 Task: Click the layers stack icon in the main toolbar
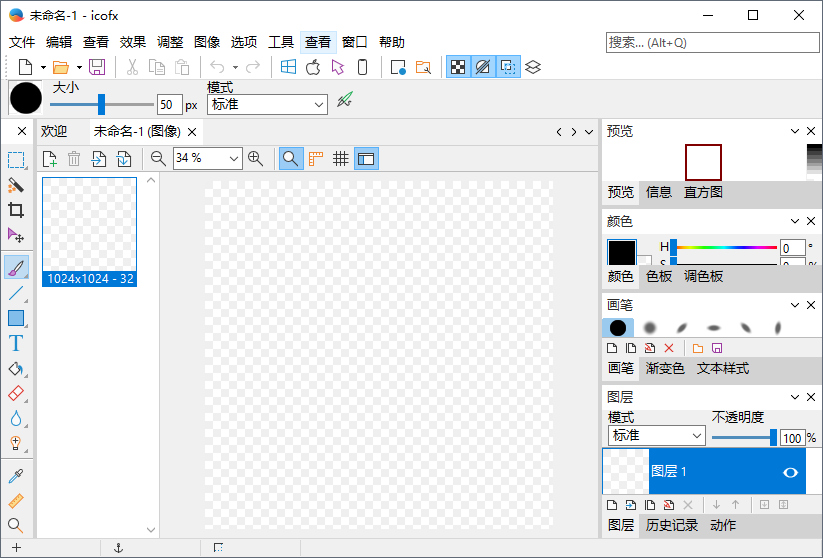click(533, 67)
